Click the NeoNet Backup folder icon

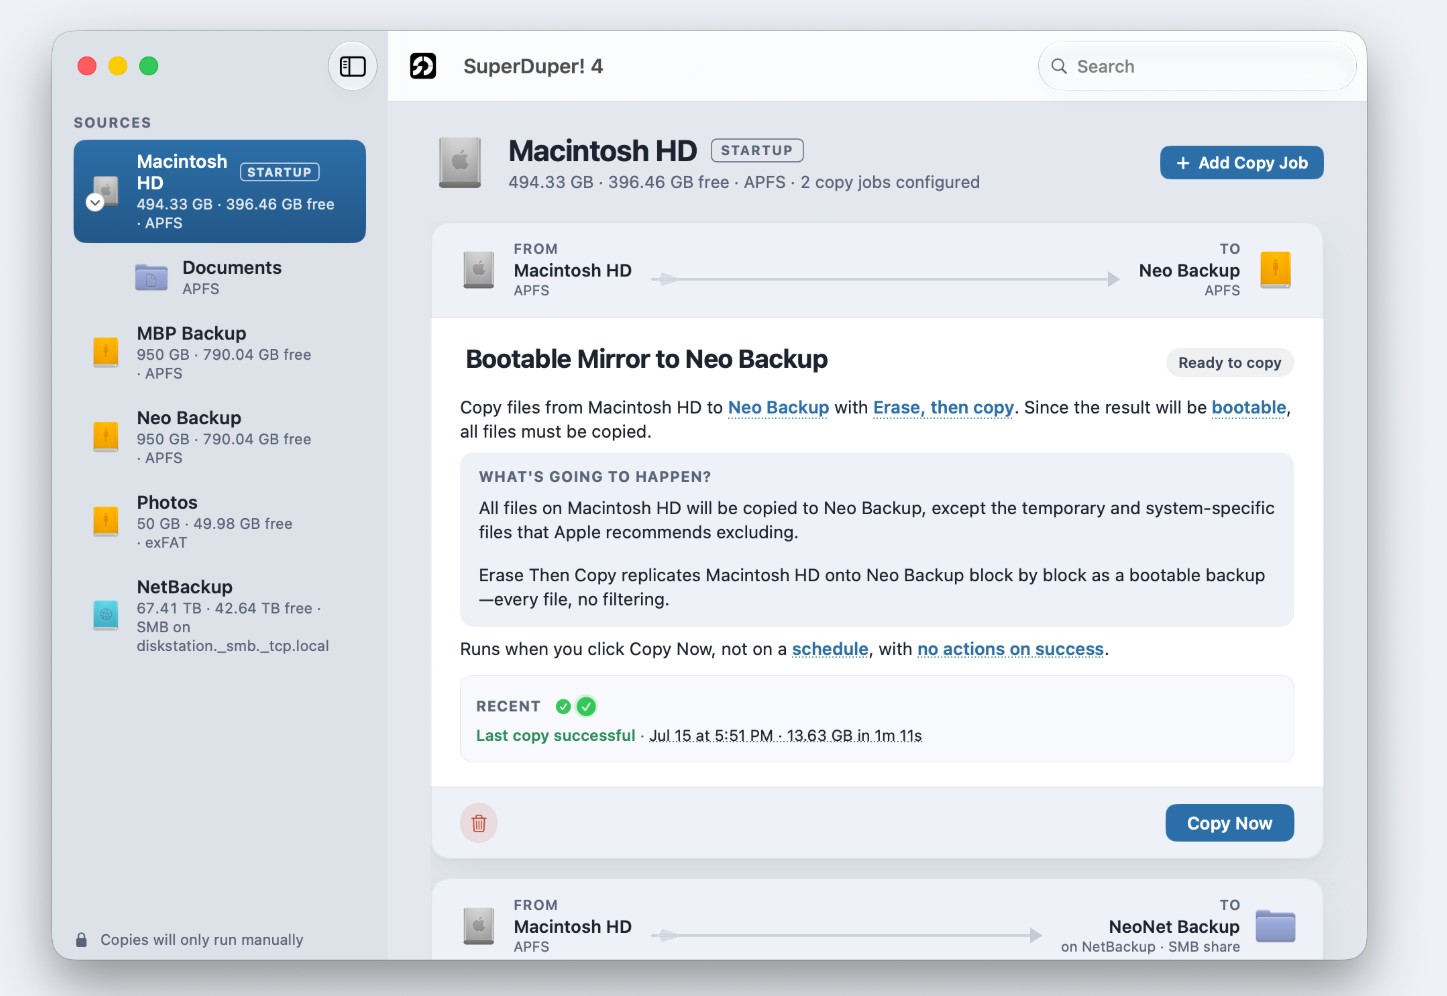pos(1275,926)
